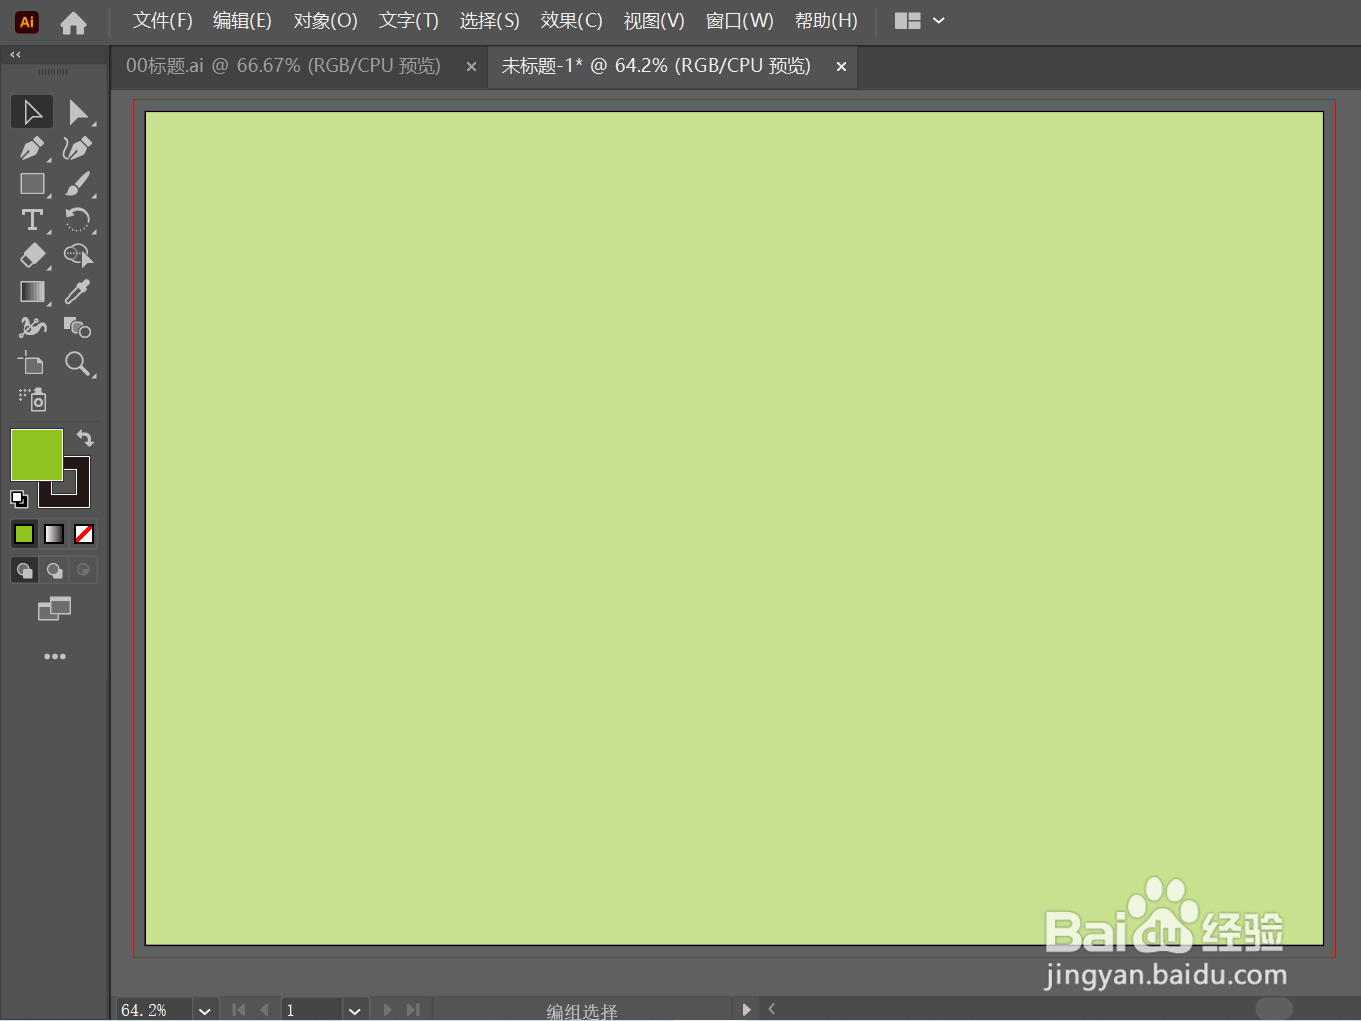Select the Gradient tool
1361x1021 pixels.
32,292
